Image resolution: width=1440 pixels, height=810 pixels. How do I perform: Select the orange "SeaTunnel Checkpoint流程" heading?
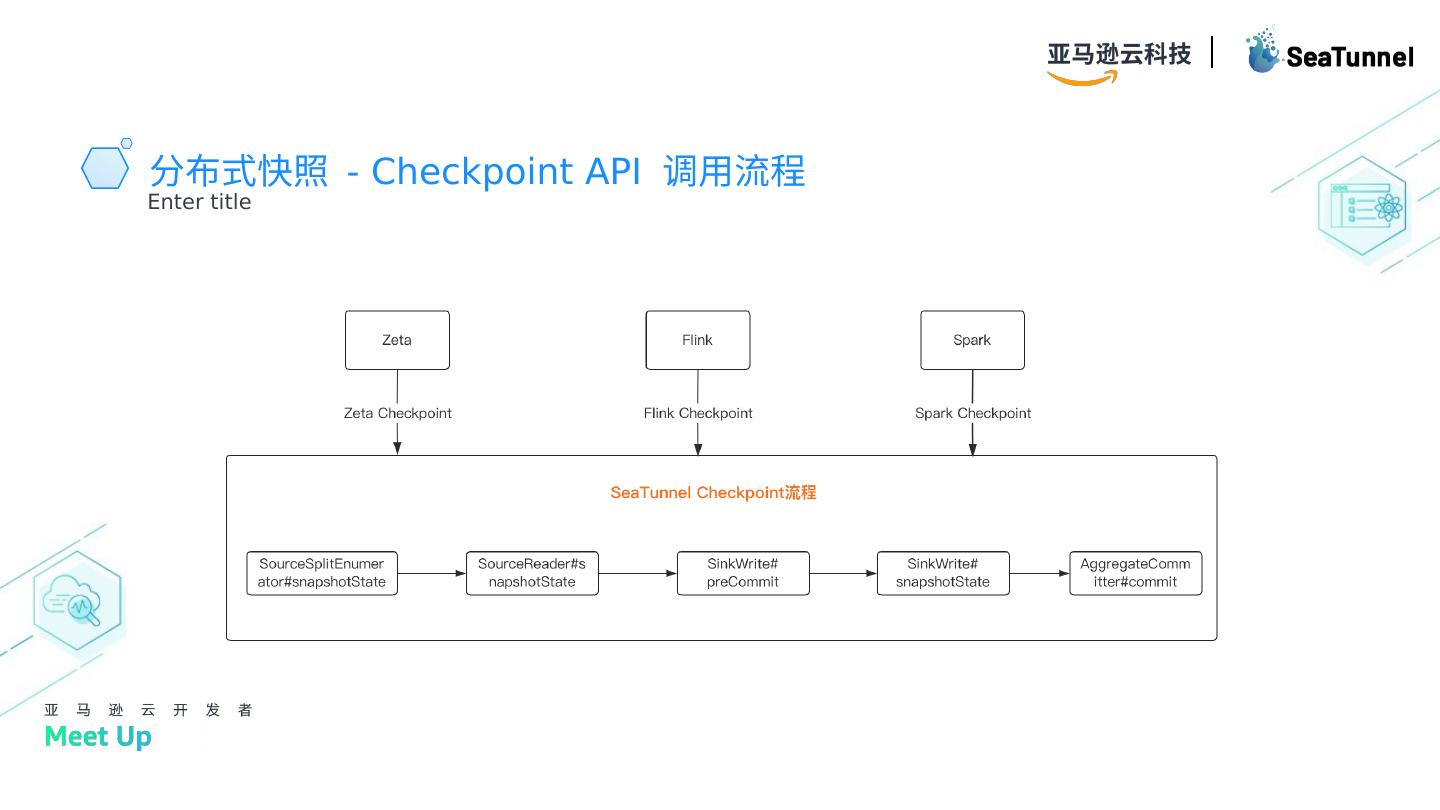(x=714, y=492)
